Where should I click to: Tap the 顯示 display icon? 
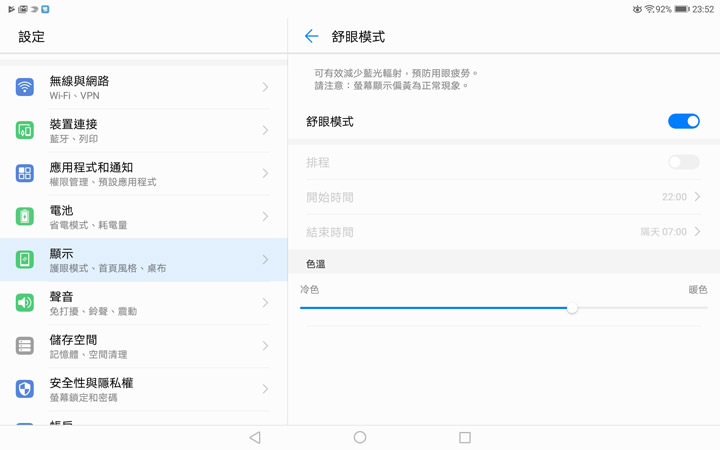pyautogui.click(x=25, y=259)
